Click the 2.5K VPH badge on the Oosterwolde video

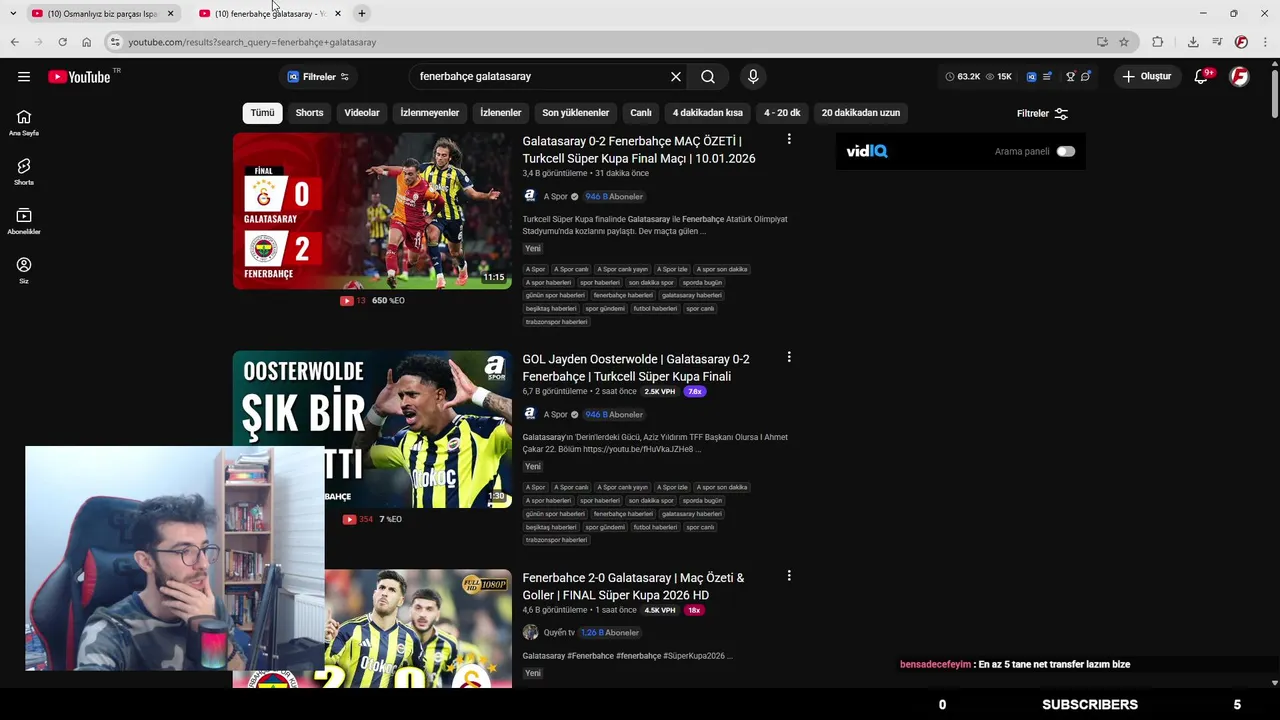point(660,392)
